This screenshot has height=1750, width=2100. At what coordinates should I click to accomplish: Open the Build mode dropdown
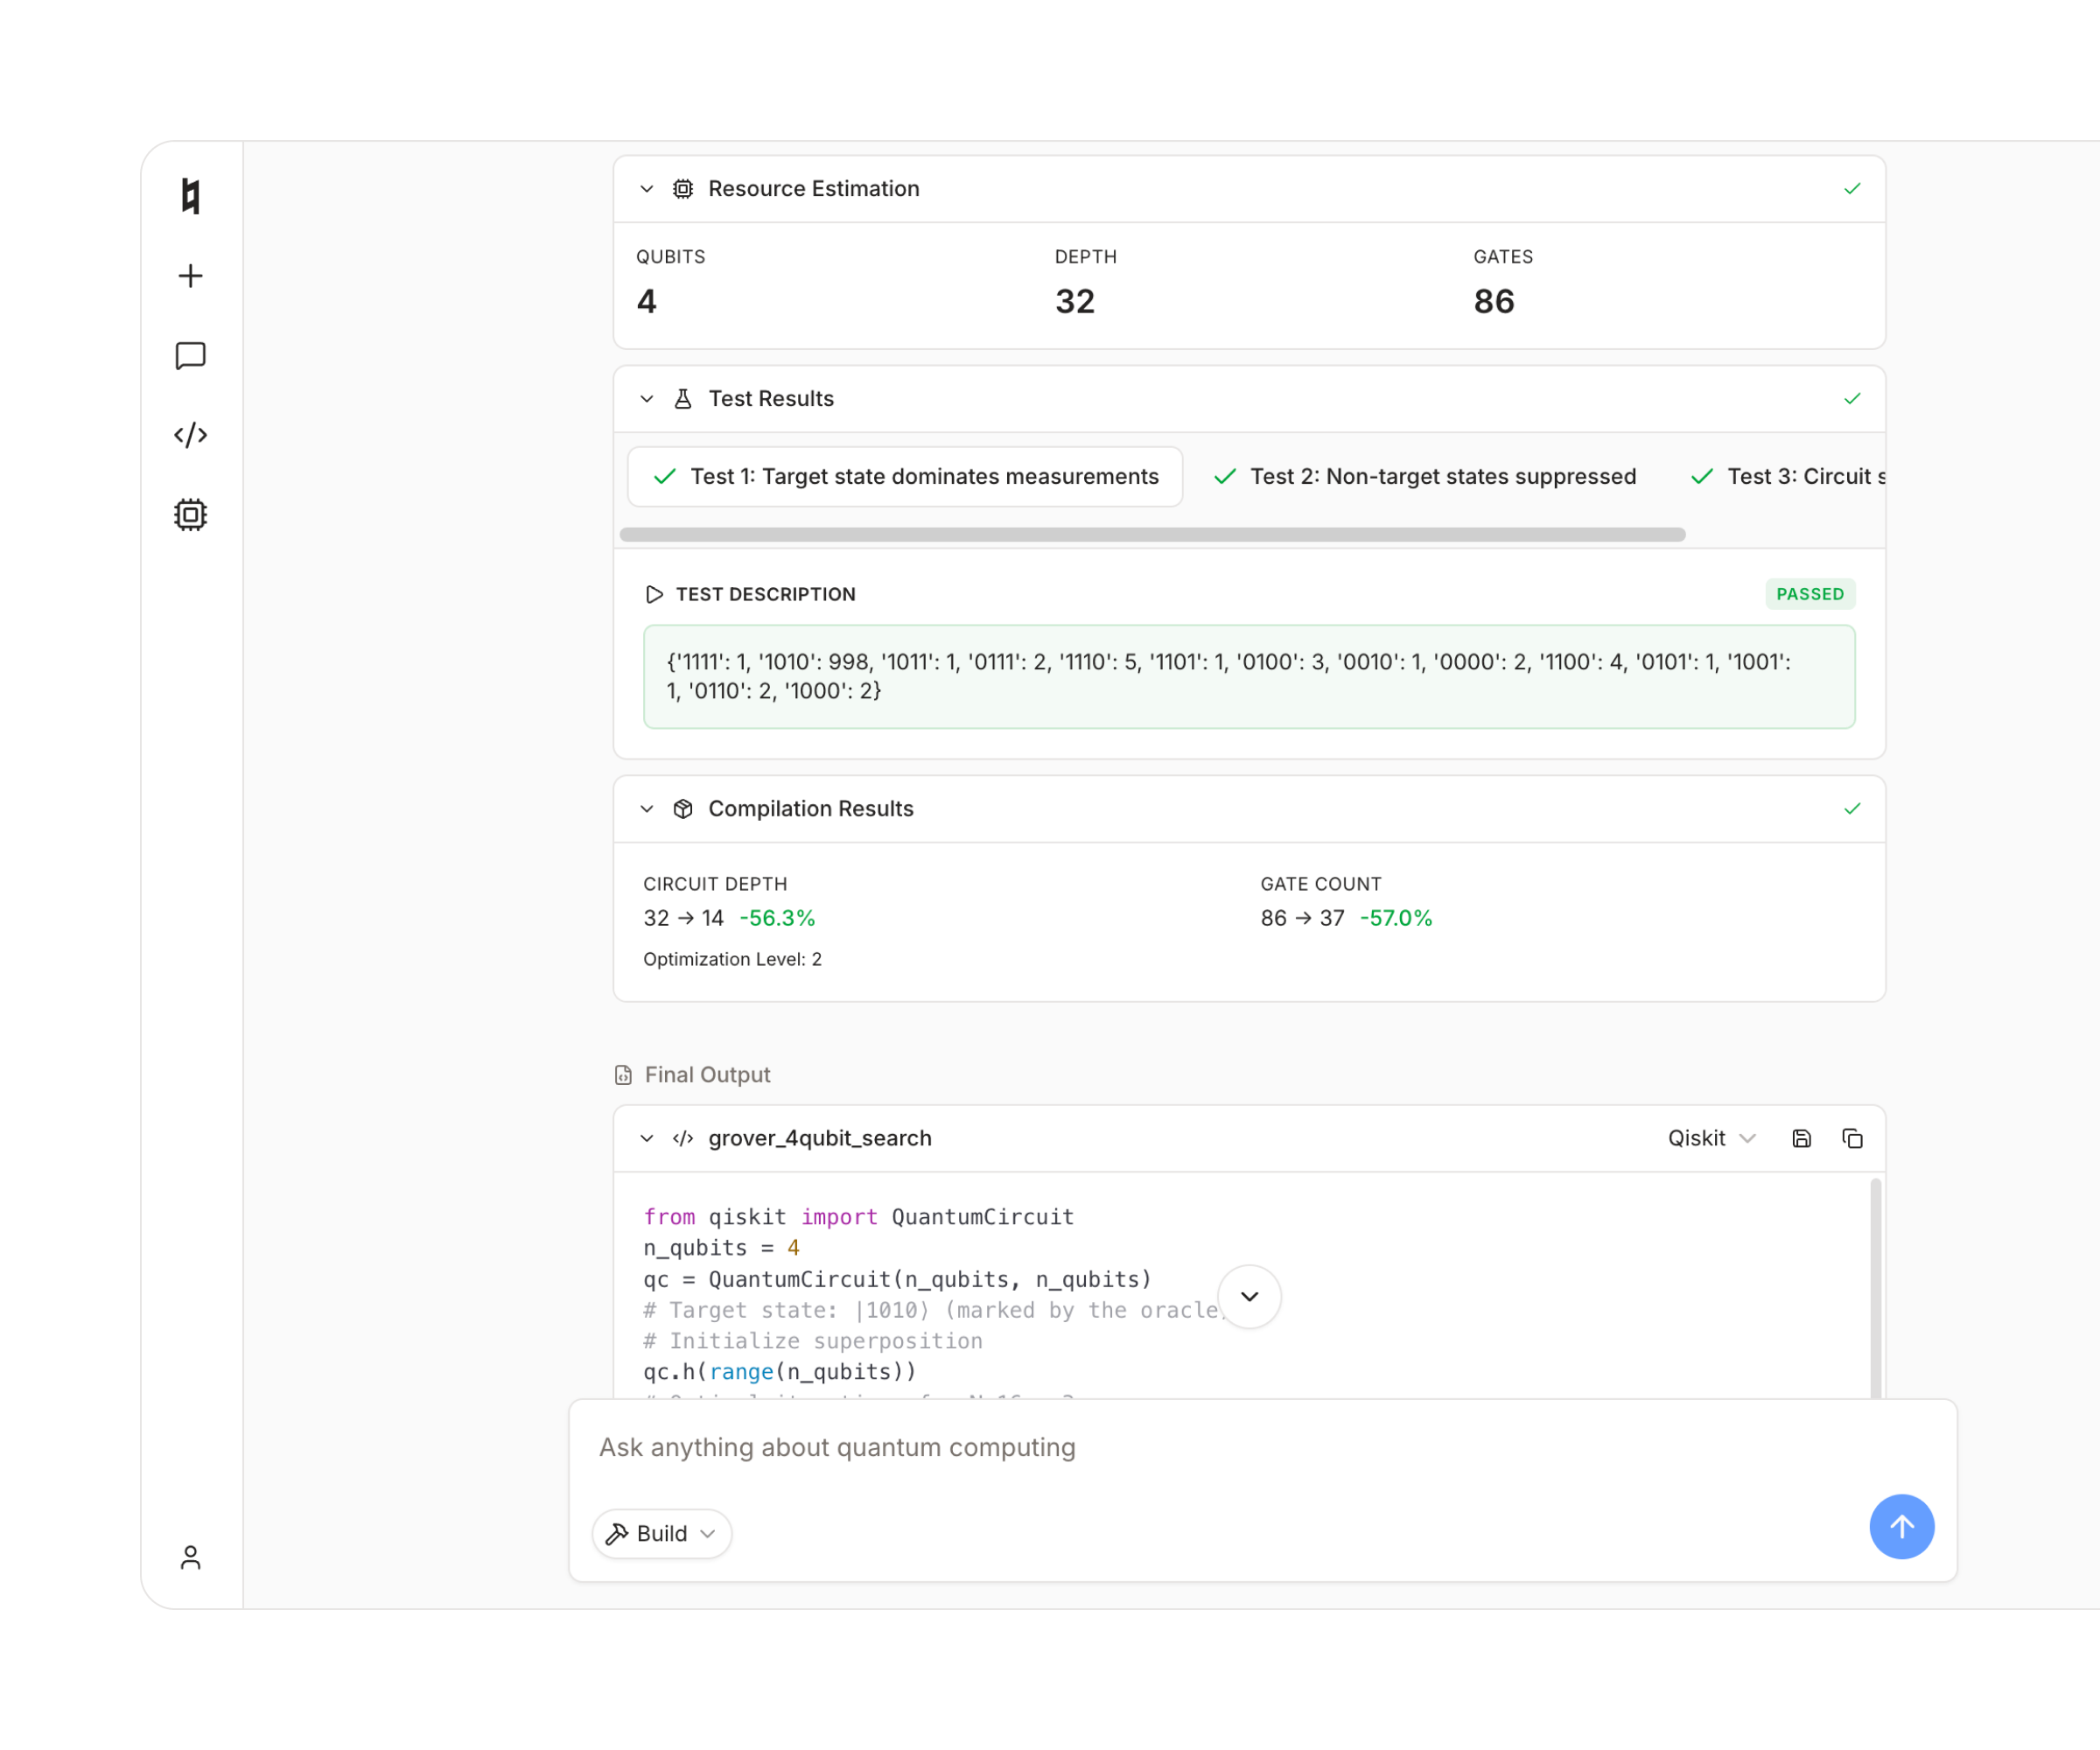click(661, 1533)
